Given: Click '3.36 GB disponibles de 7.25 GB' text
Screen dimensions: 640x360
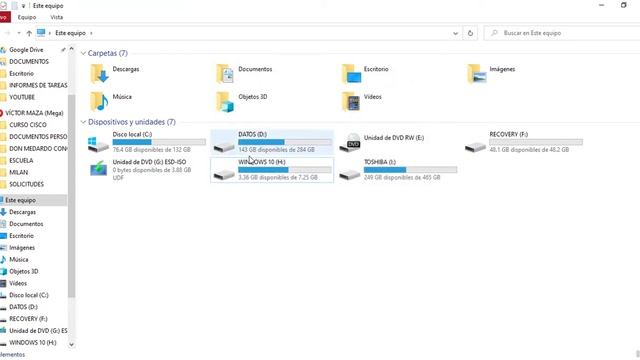Looking at the screenshot, I should [x=278, y=178].
